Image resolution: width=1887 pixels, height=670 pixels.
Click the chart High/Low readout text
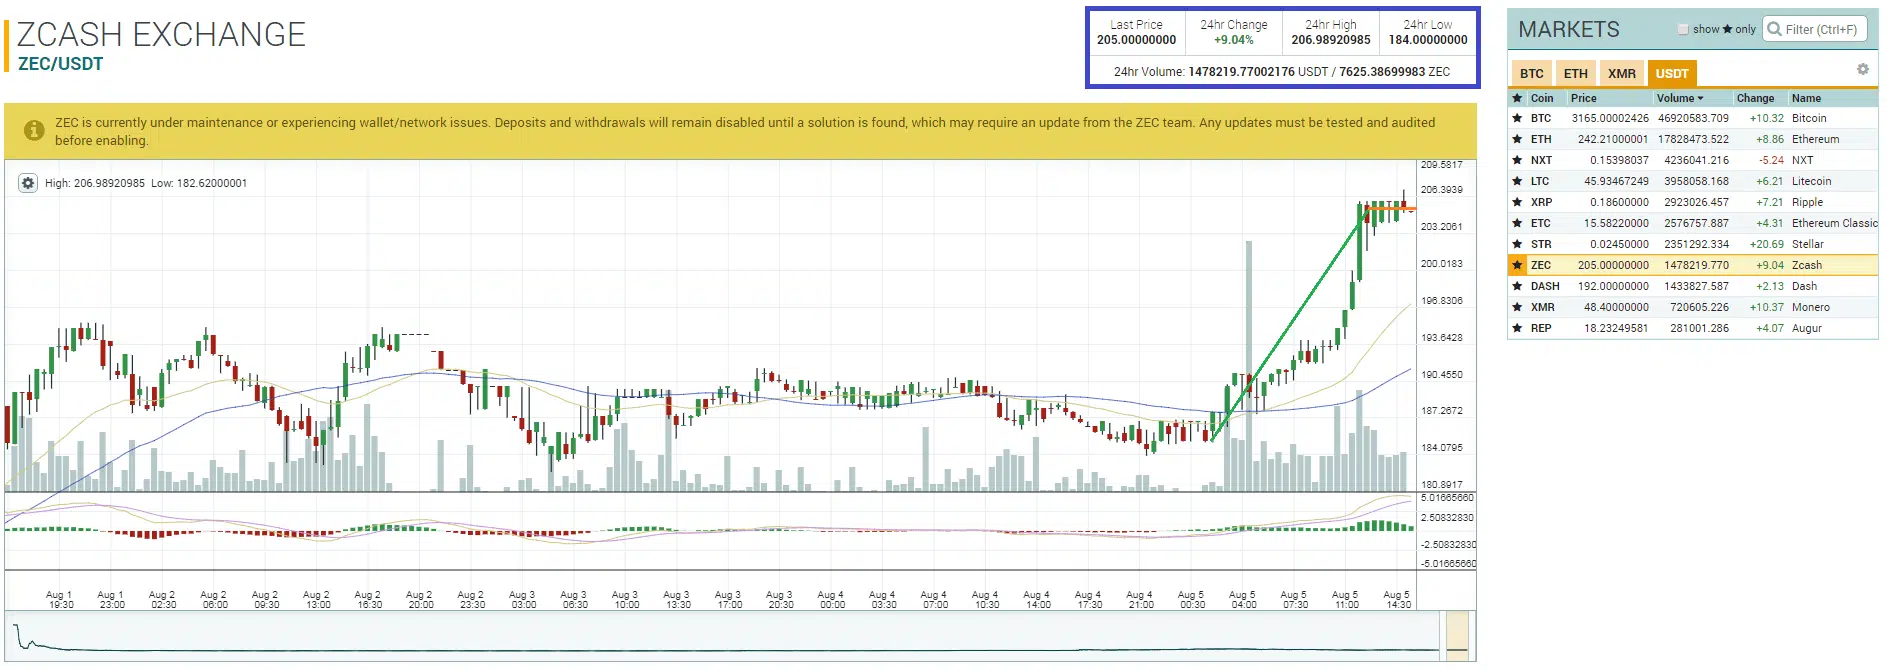pos(146,183)
